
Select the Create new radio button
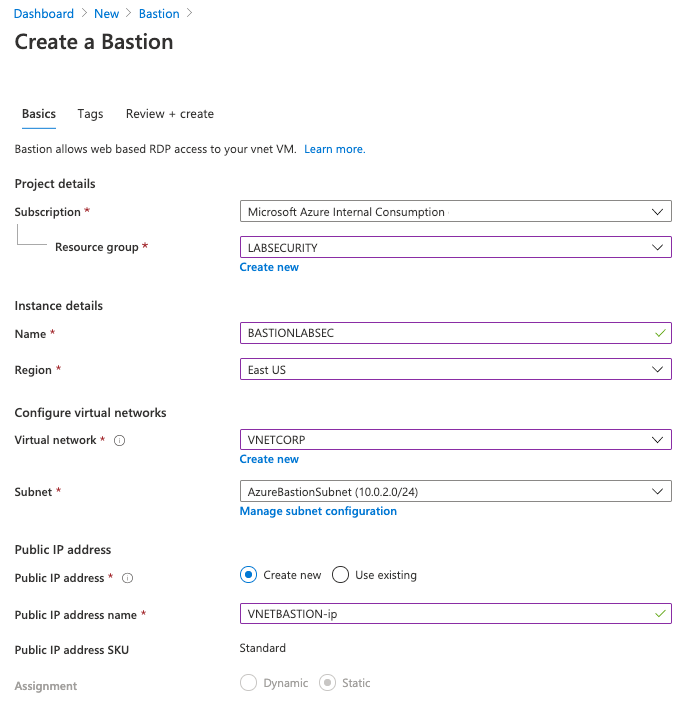pos(249,575)
